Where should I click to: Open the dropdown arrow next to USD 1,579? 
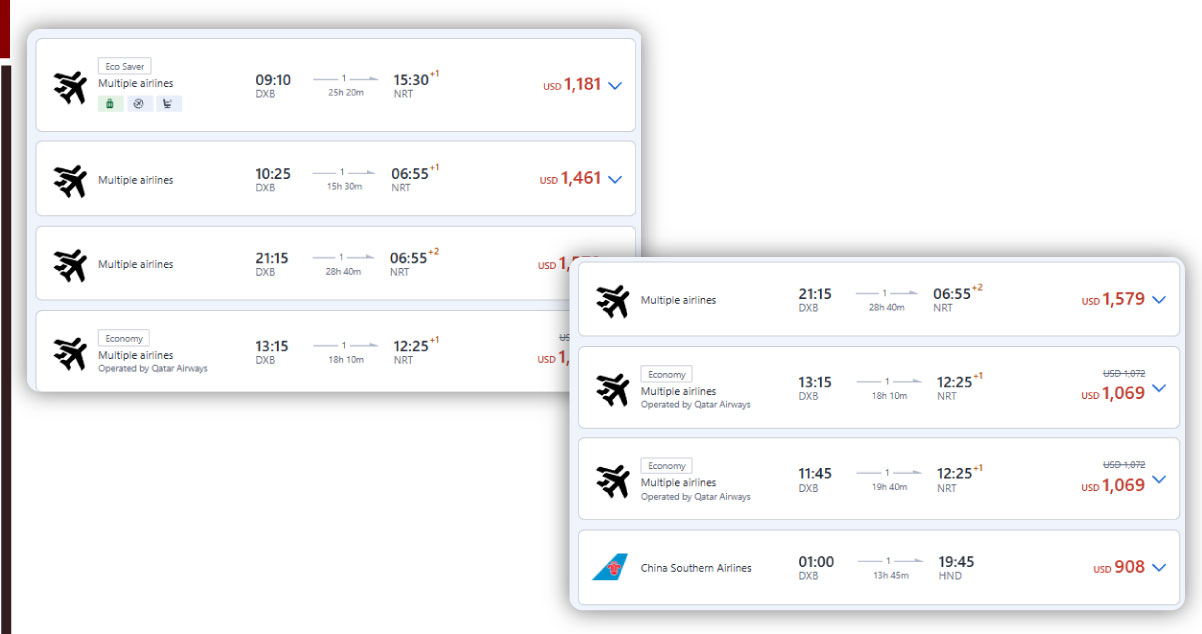[x=1159, y=300]
